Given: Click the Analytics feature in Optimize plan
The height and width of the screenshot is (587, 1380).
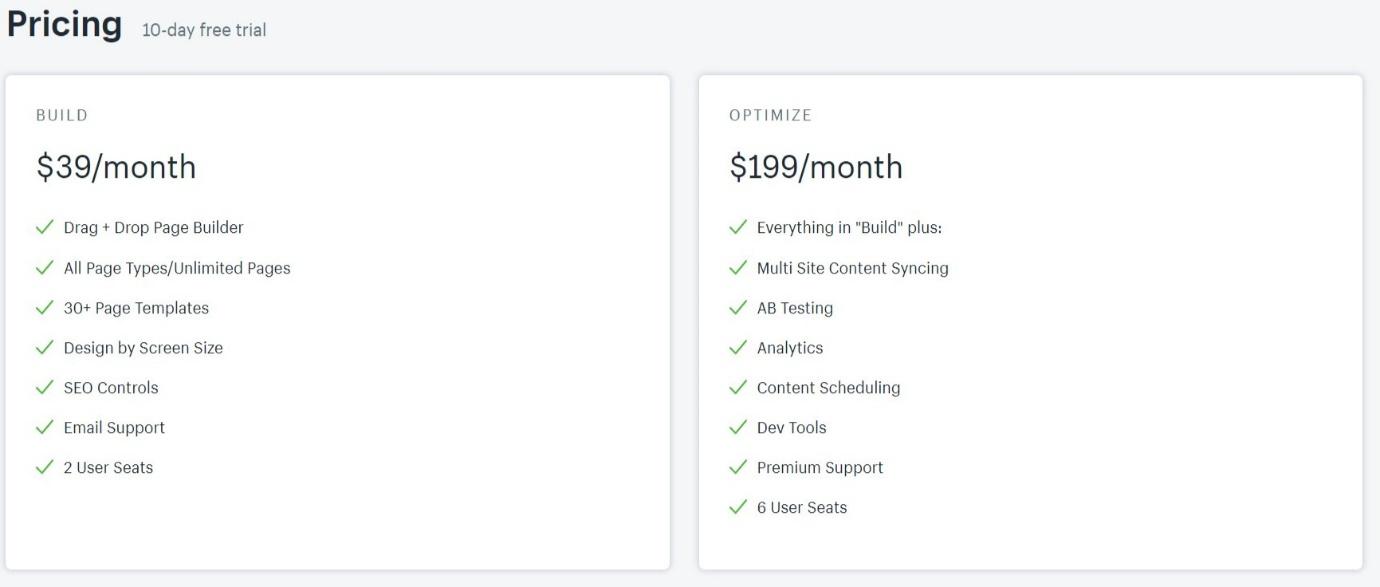Looking at the screenshot, I should click(x=790, y=348).
